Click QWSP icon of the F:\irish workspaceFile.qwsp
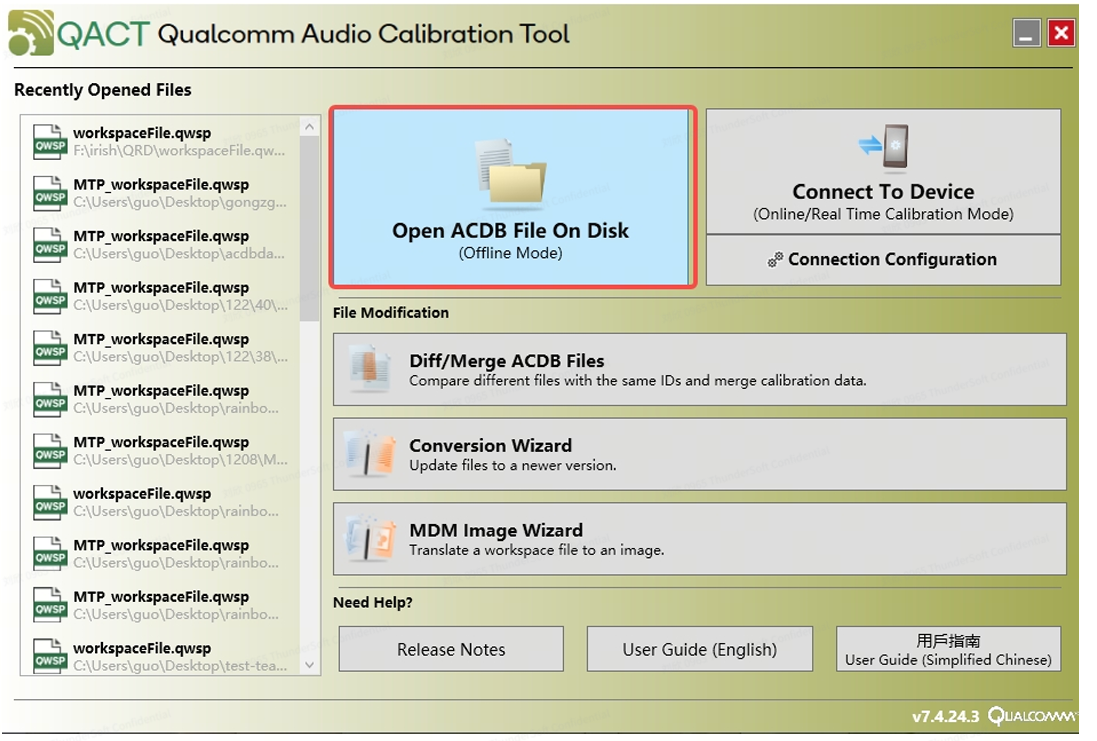This screenshot has height=741, width=1097. click(50, 142)
